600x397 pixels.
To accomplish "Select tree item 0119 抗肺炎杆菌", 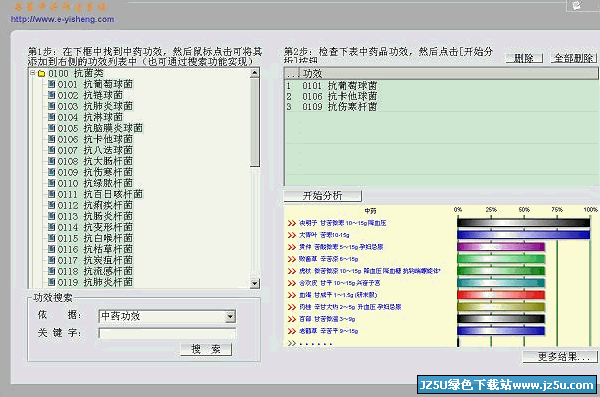I will tap(95, 282).
